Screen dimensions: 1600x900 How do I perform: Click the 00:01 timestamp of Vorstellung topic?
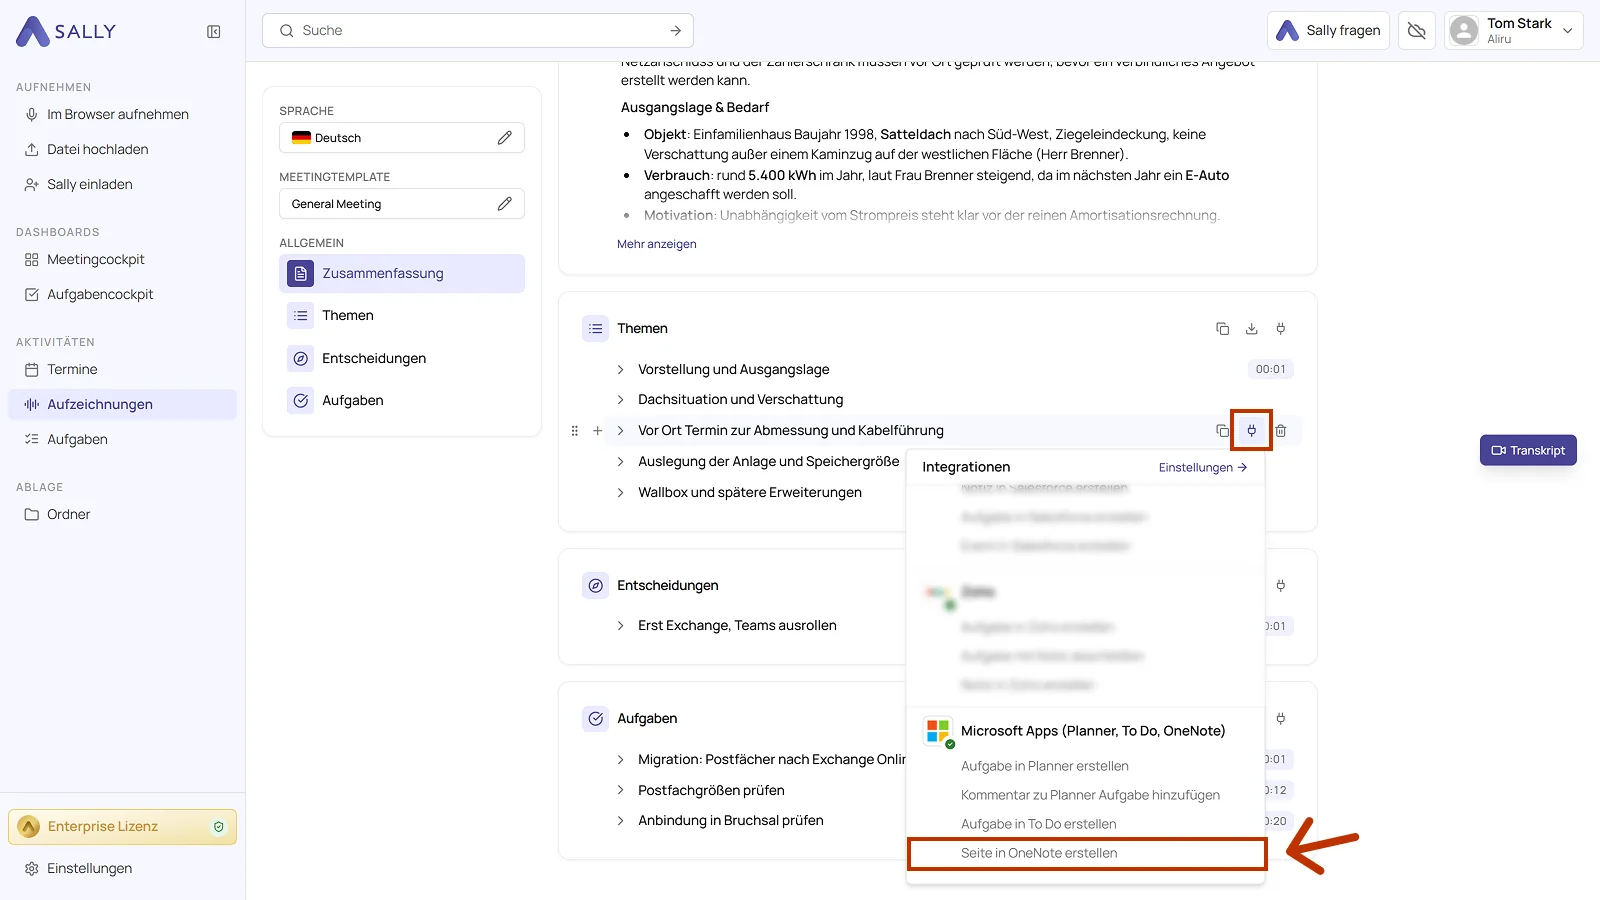(x=1271, y=370)
